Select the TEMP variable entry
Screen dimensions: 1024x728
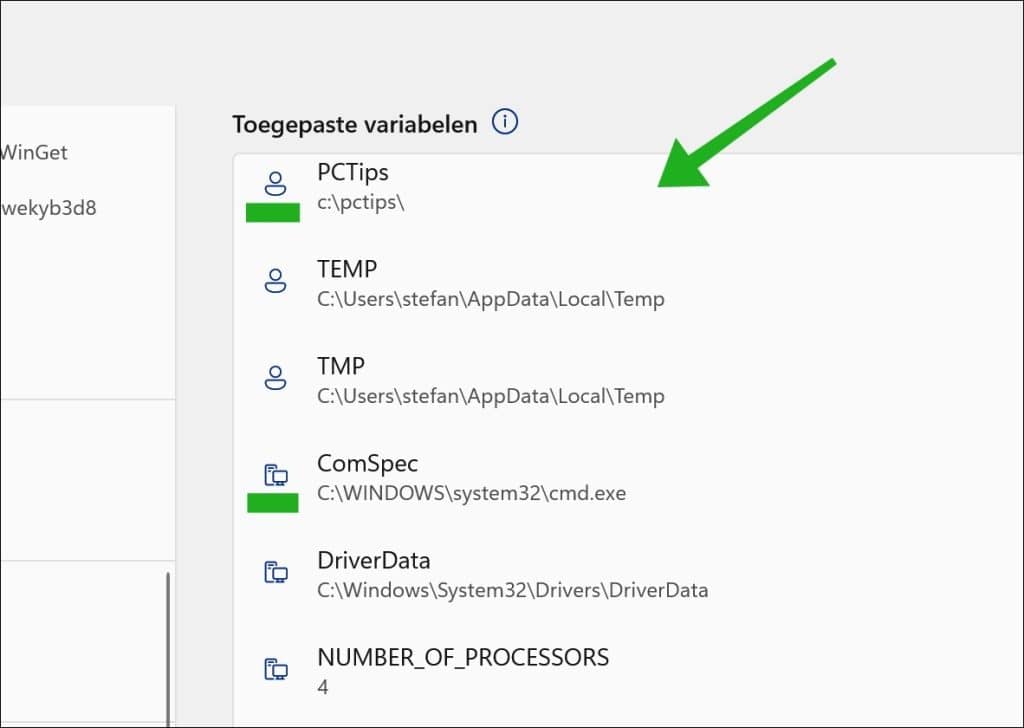point(628,284)
